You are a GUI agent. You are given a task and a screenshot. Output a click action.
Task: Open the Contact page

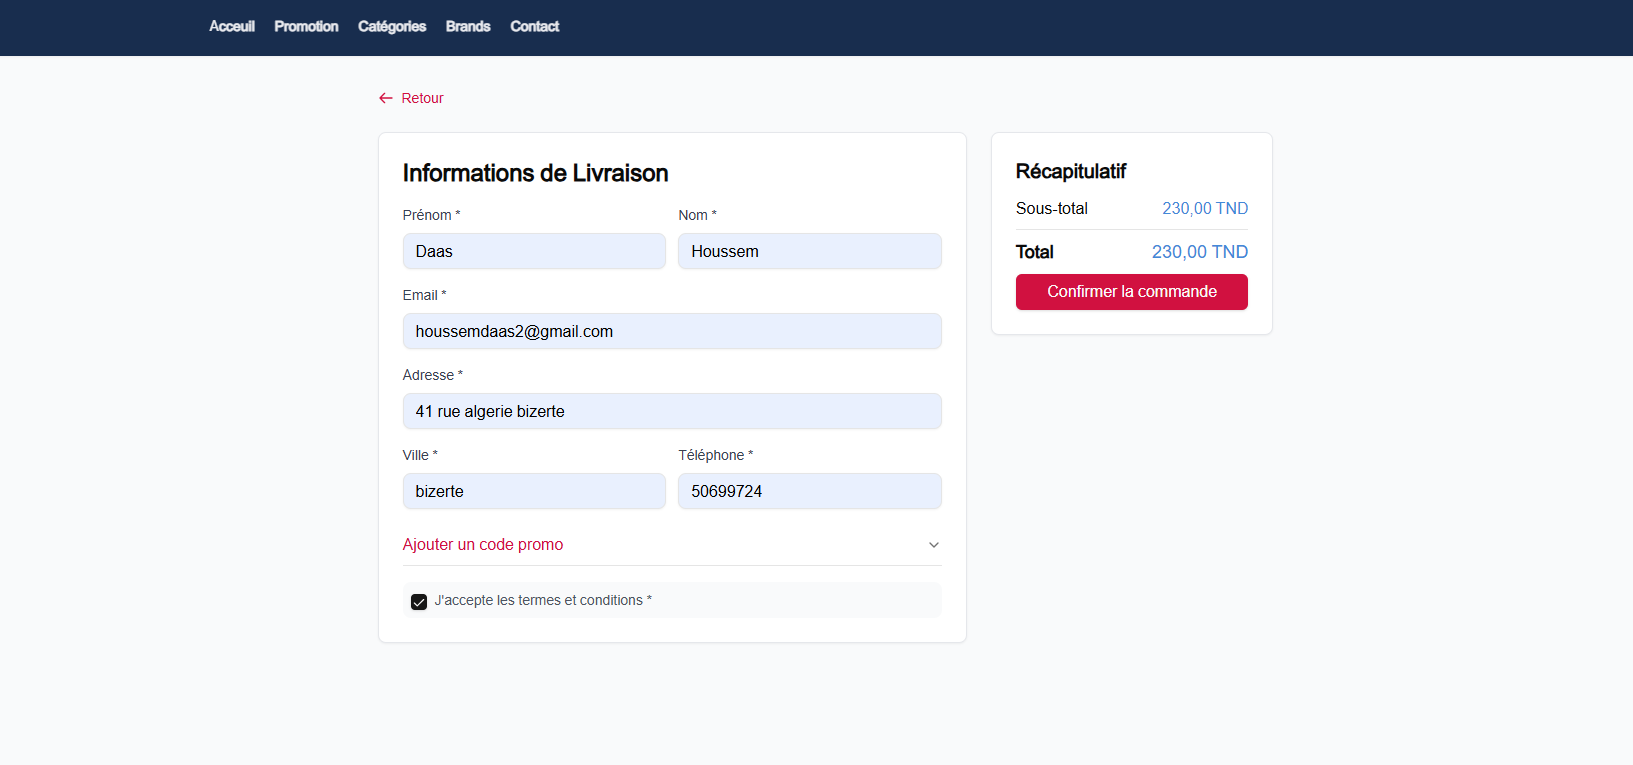(x=534, y=27)
